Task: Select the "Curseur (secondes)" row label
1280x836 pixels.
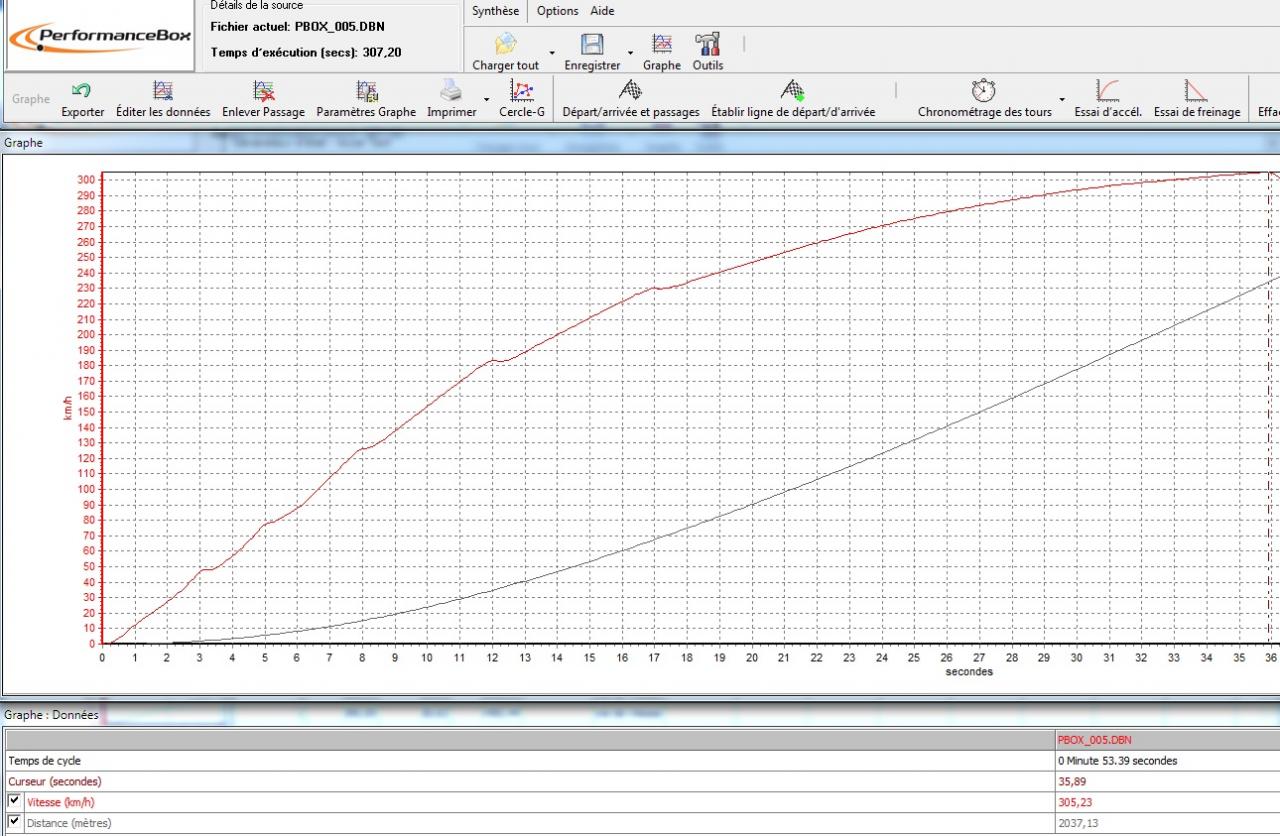Action: coord(55,781)
